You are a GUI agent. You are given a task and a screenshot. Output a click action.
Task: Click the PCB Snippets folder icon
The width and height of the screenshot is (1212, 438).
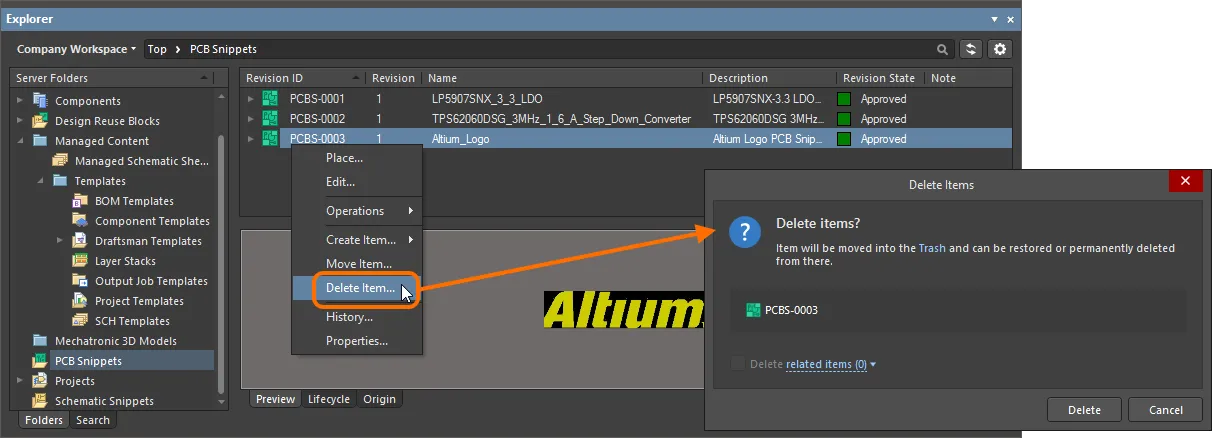(40, 361)
